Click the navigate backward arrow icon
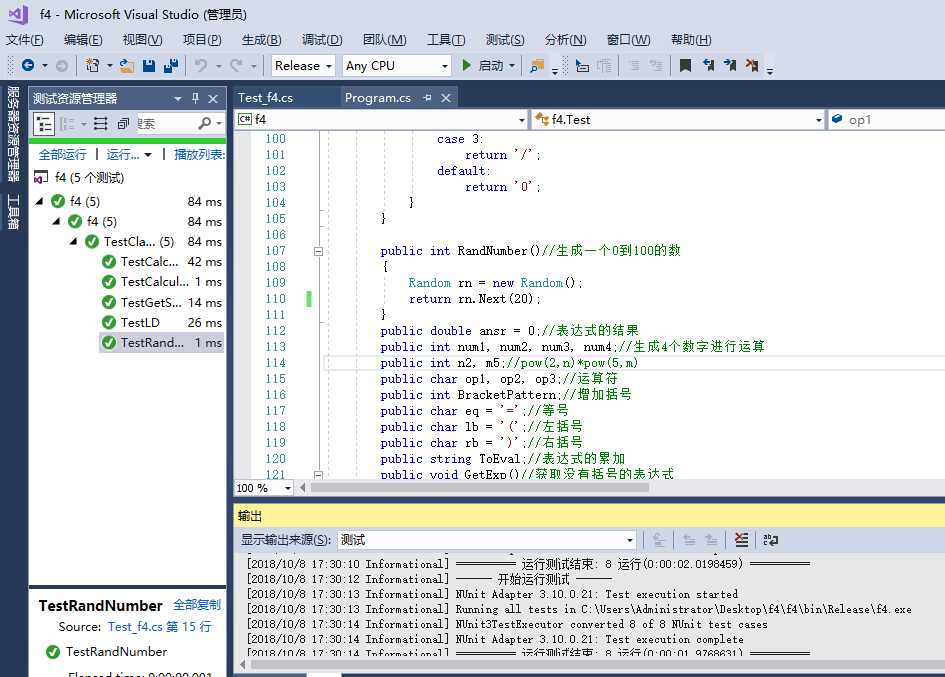This screenshot has height=677, width=945. tap(28, 65)
